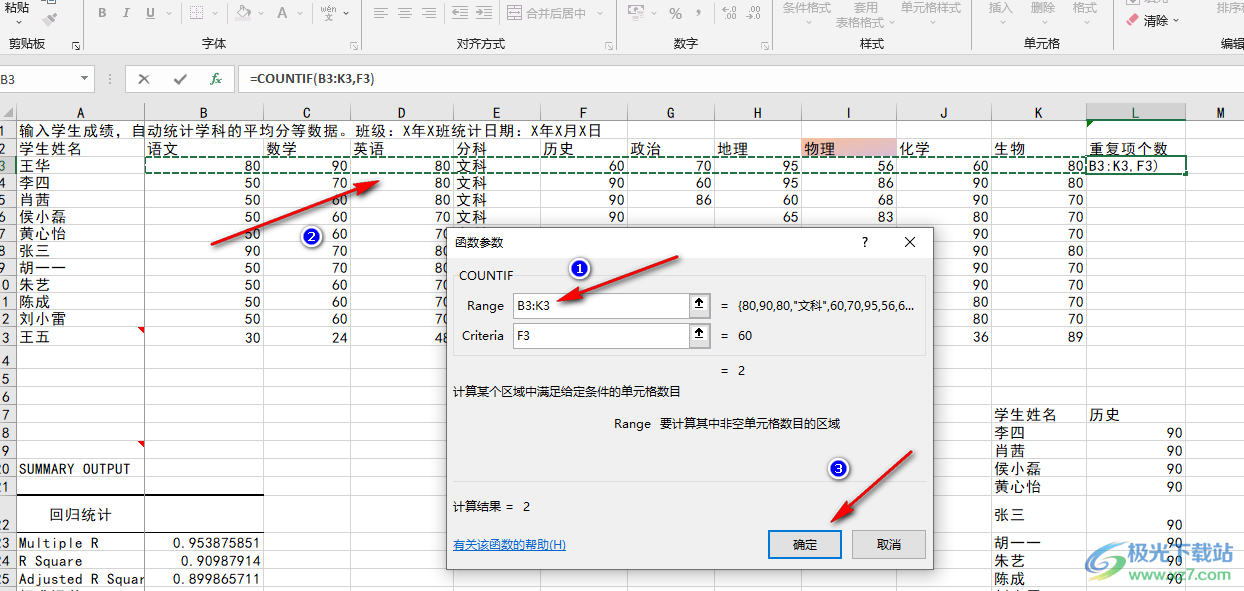Click the cell borders icon
The width and height of the screenshot is (1244, 591).
196,13
